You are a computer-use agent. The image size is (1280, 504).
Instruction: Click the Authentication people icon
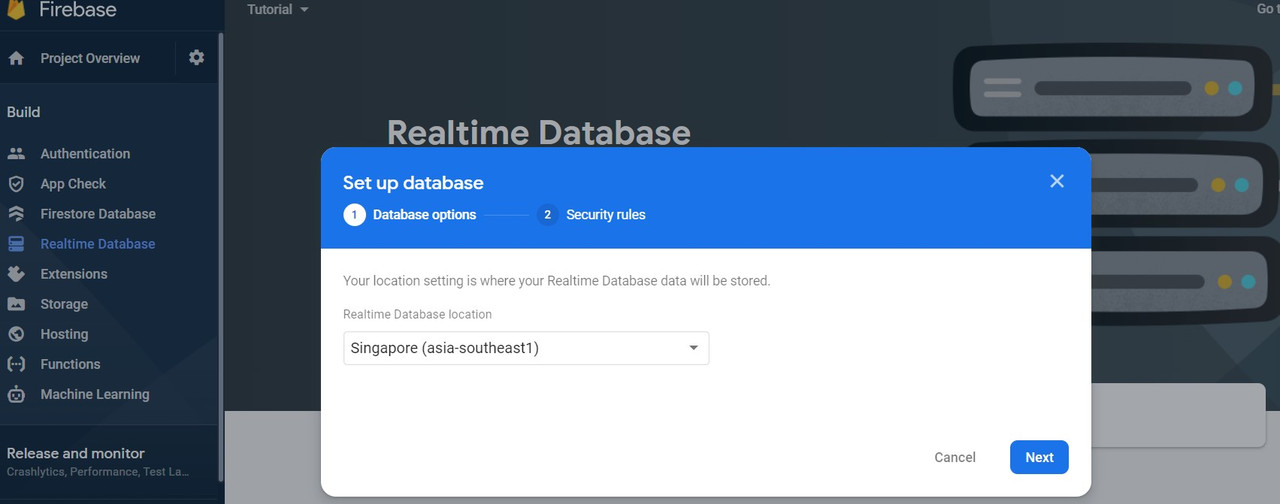(16, 154)
